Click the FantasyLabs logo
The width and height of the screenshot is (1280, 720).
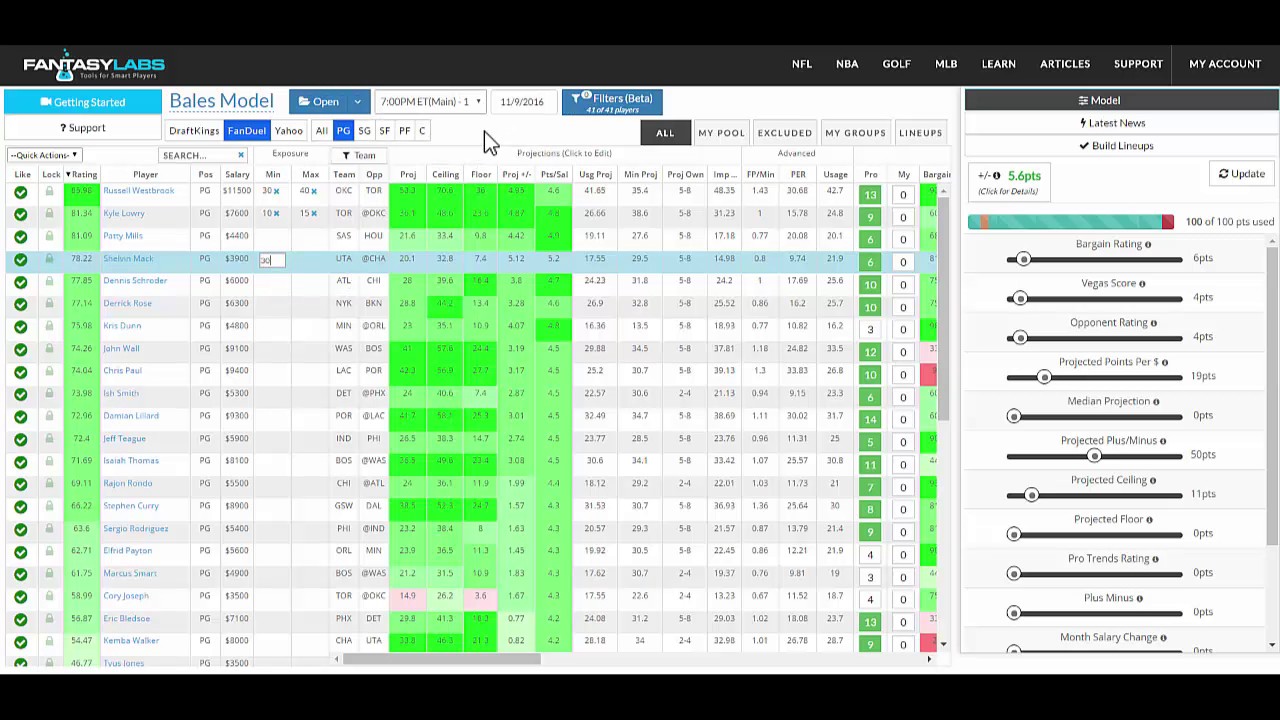(94, 65)
